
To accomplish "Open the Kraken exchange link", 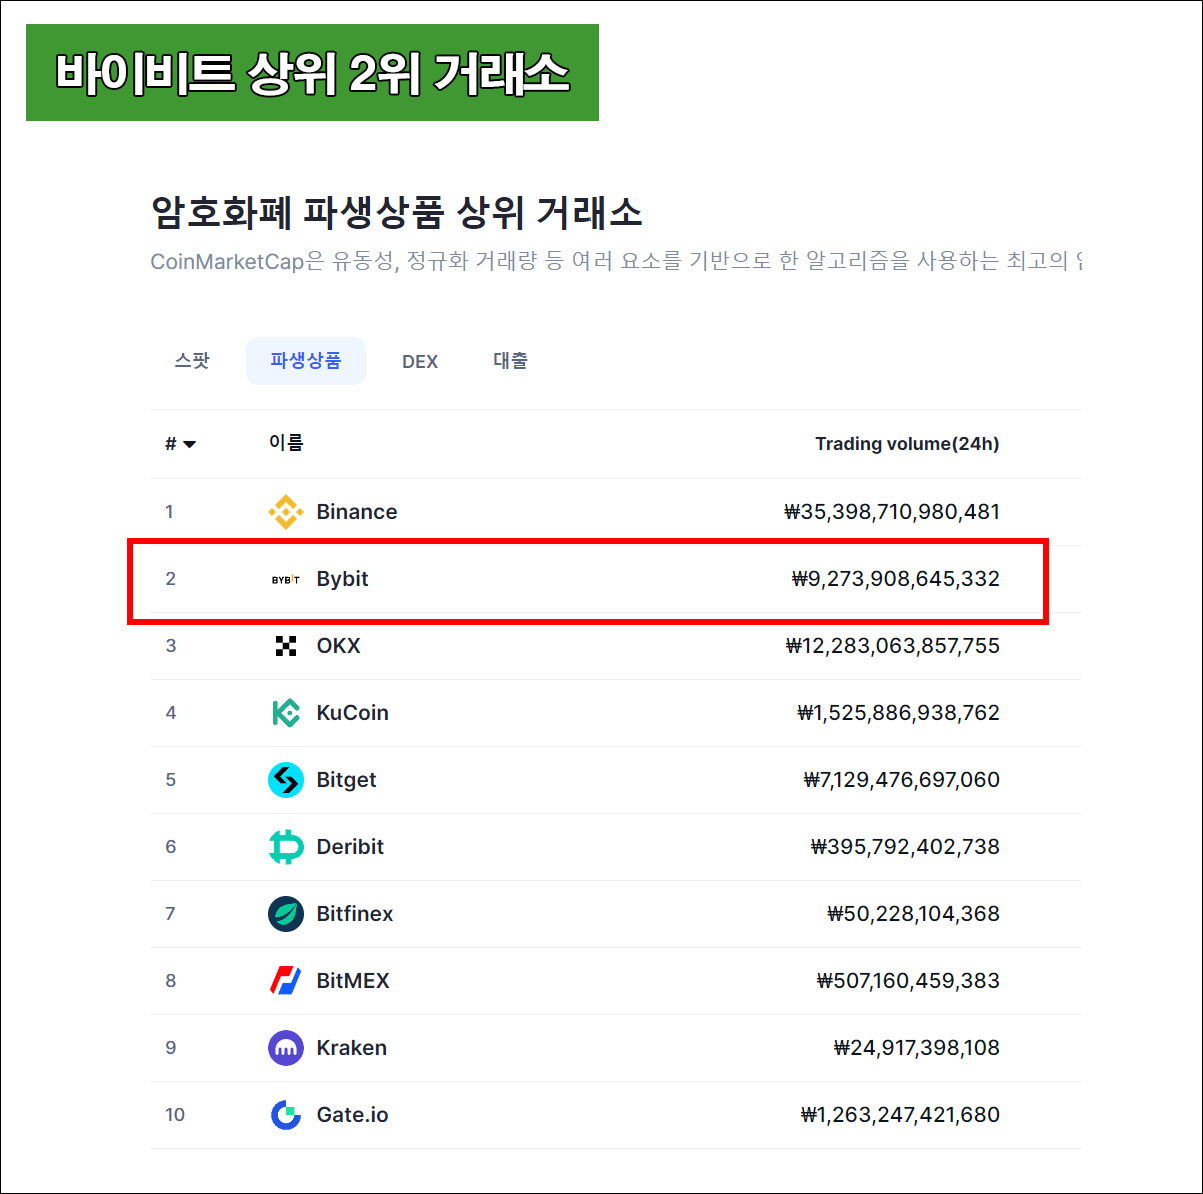I will 352,1048.
